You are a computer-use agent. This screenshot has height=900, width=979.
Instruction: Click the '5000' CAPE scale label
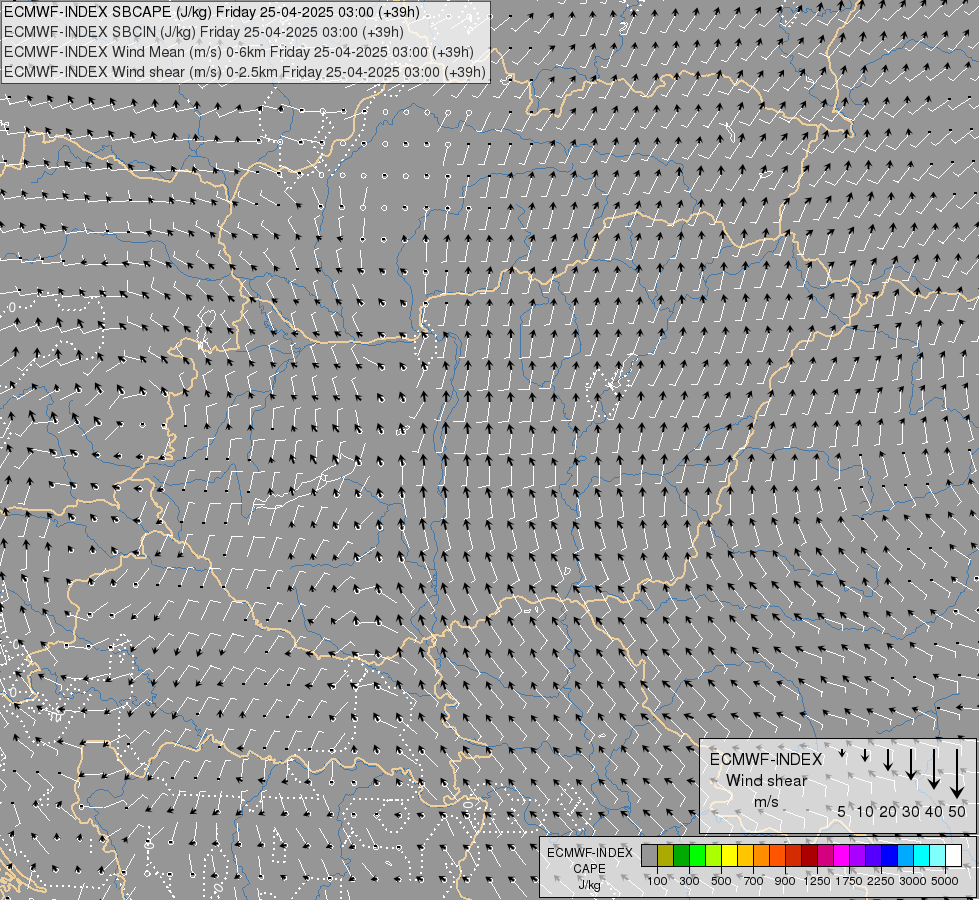(x=945, y=881)
